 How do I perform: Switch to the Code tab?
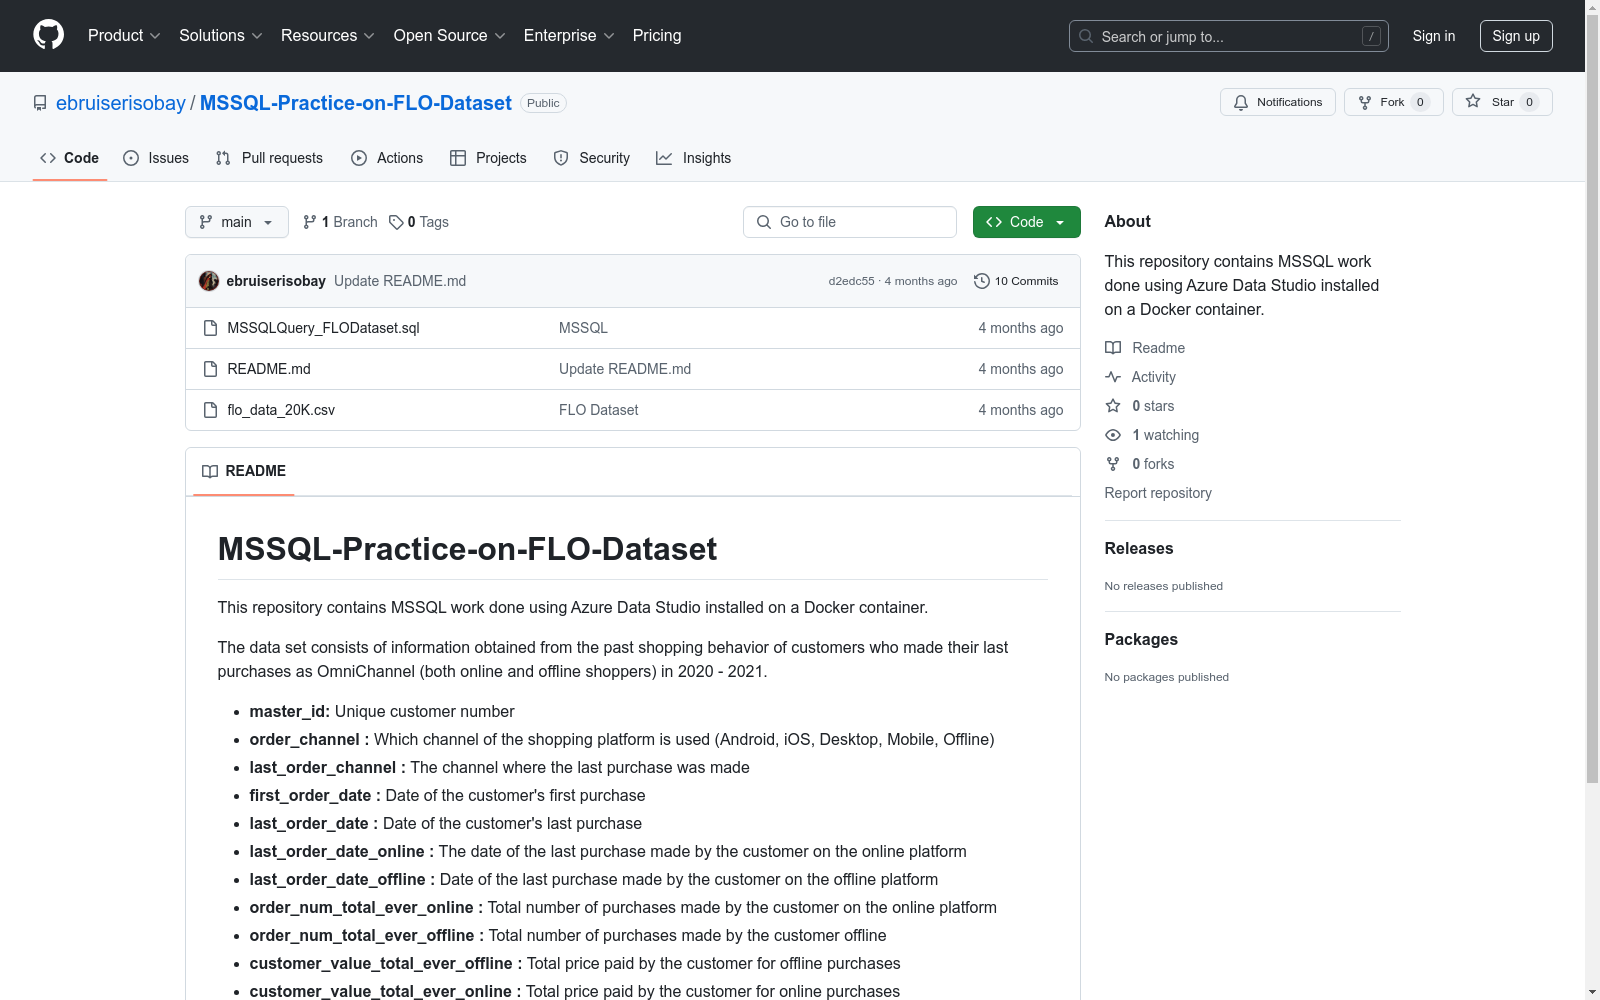[x=70, y=158]
